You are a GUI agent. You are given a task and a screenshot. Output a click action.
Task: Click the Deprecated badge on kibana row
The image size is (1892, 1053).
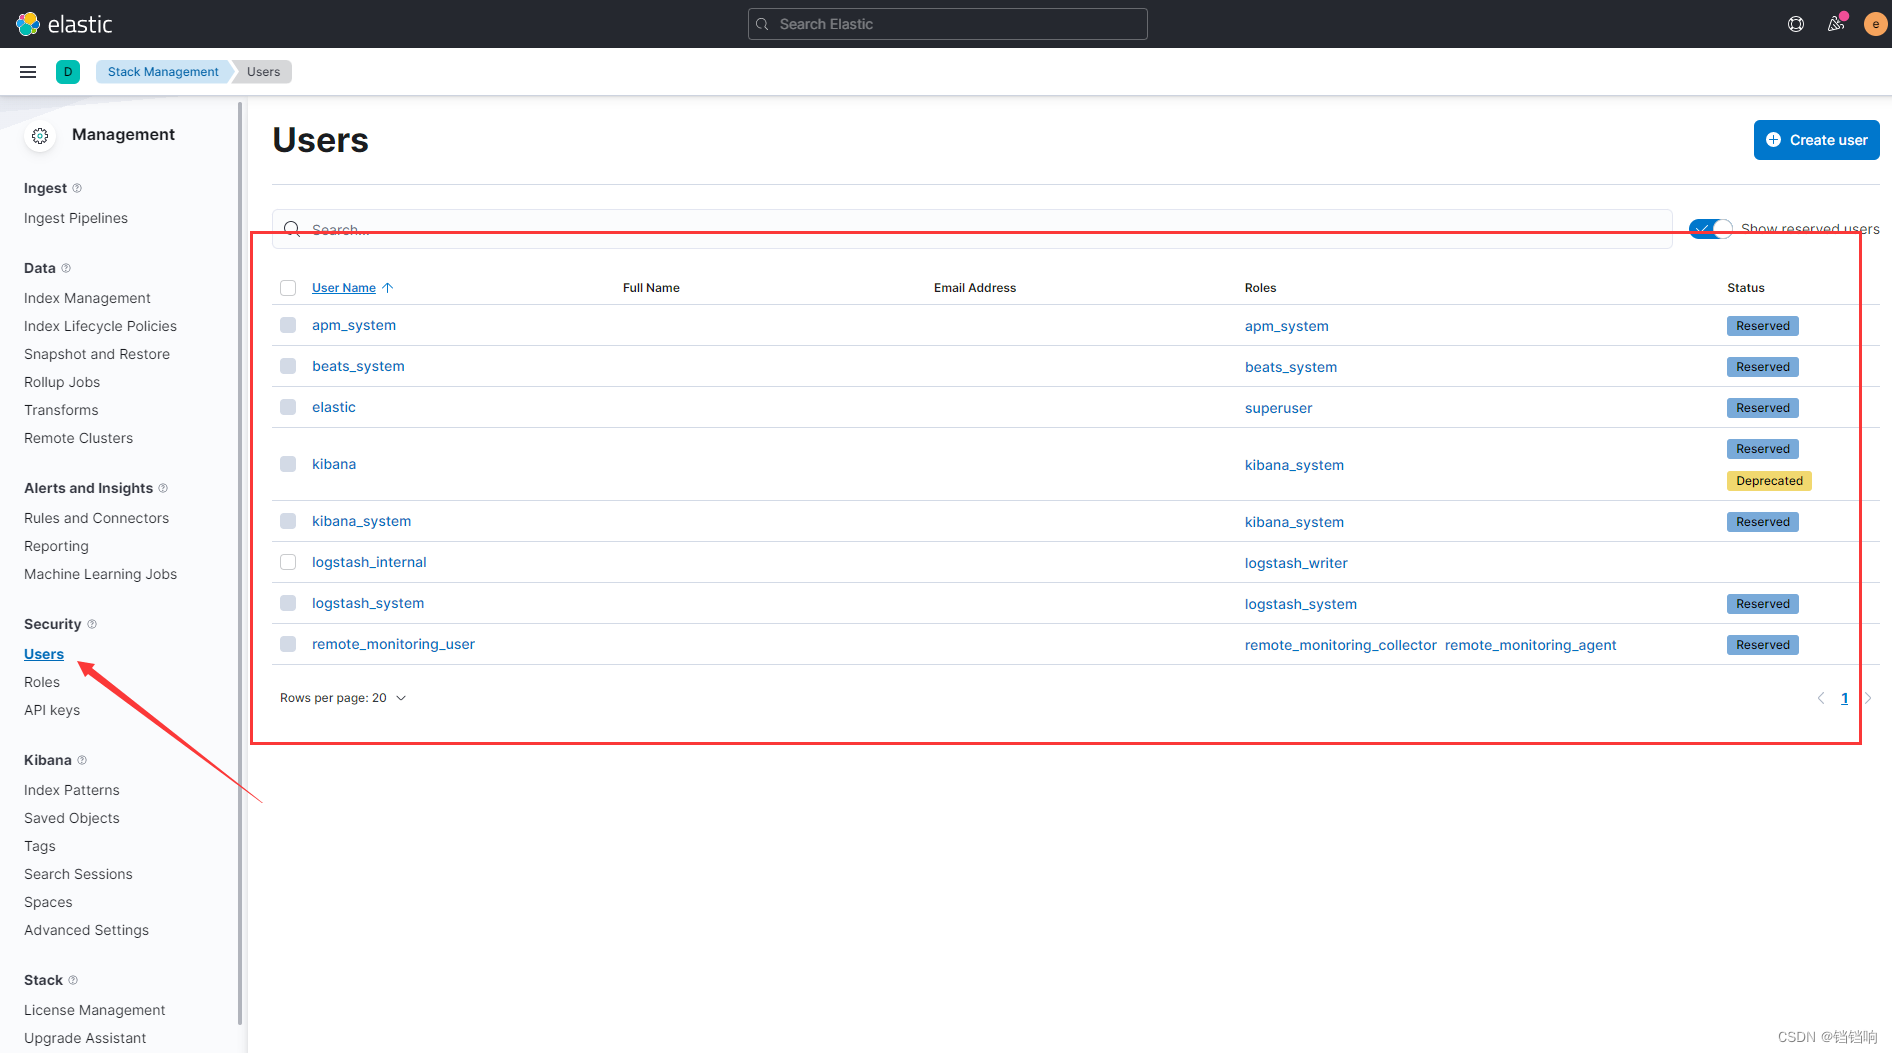click(x=1769, y=481)
